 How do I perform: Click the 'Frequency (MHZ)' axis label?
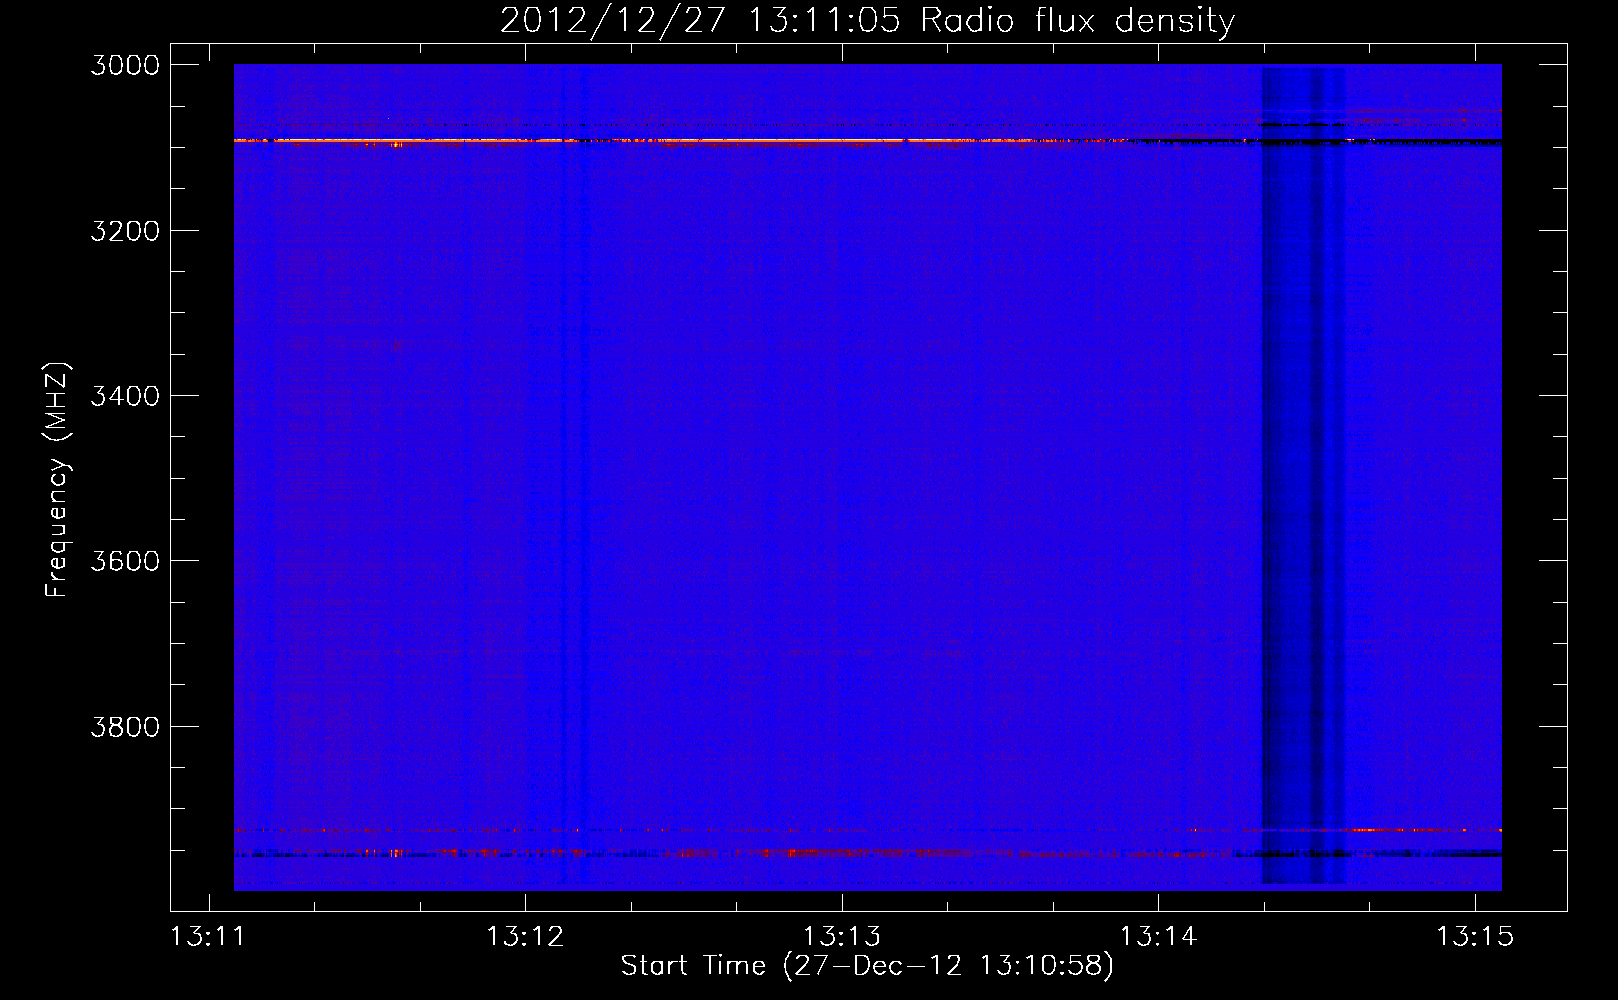57,480
